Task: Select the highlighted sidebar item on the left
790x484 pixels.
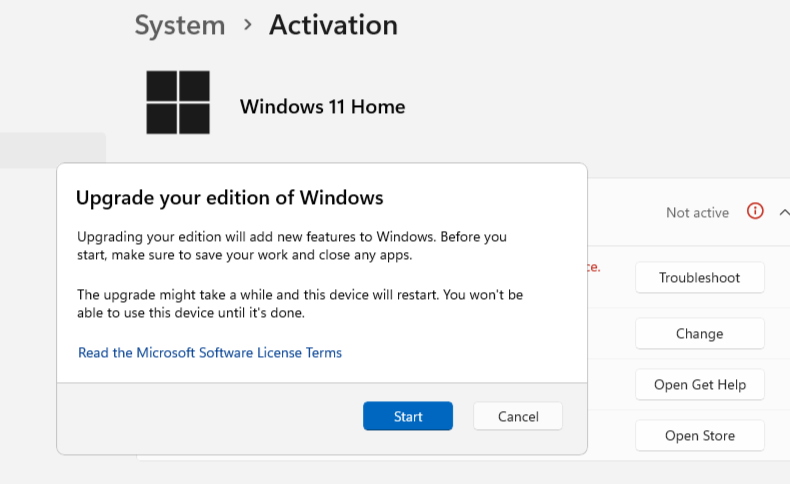Action: (x=52, y=150)
